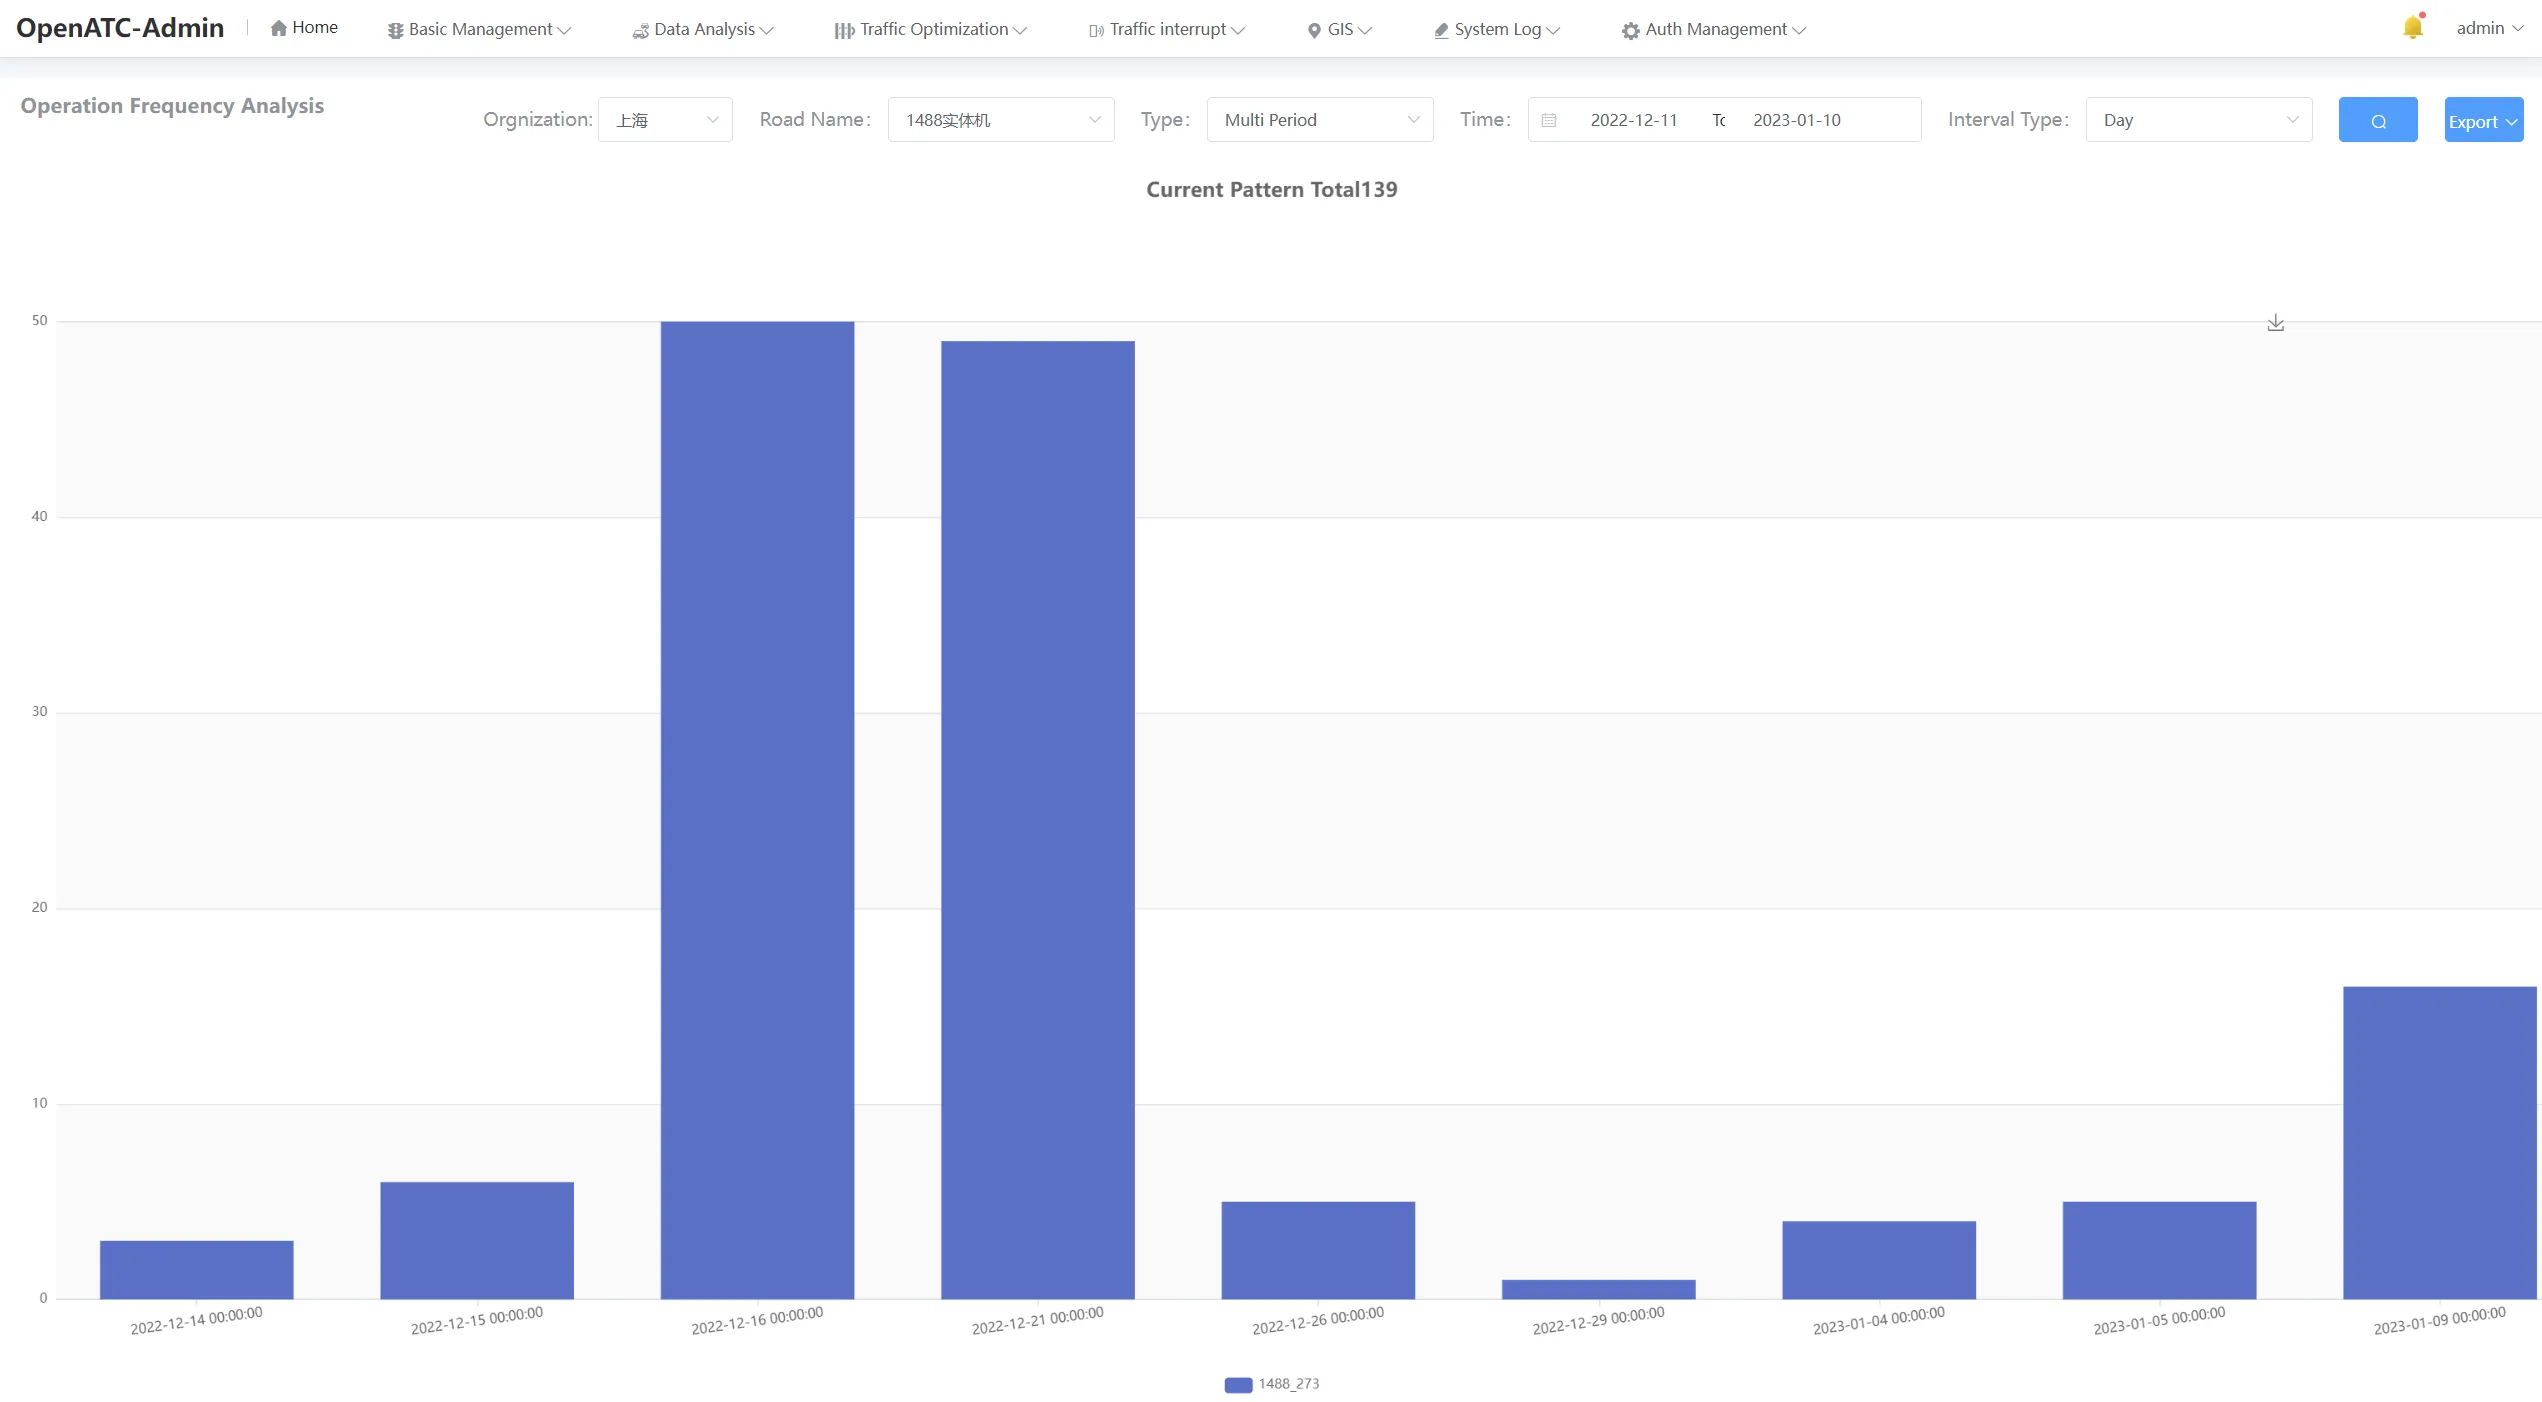The height and width of the screenshot is (1402, 2542).
Task: Open the Data Analysis menu
Action: coord(703,30)
